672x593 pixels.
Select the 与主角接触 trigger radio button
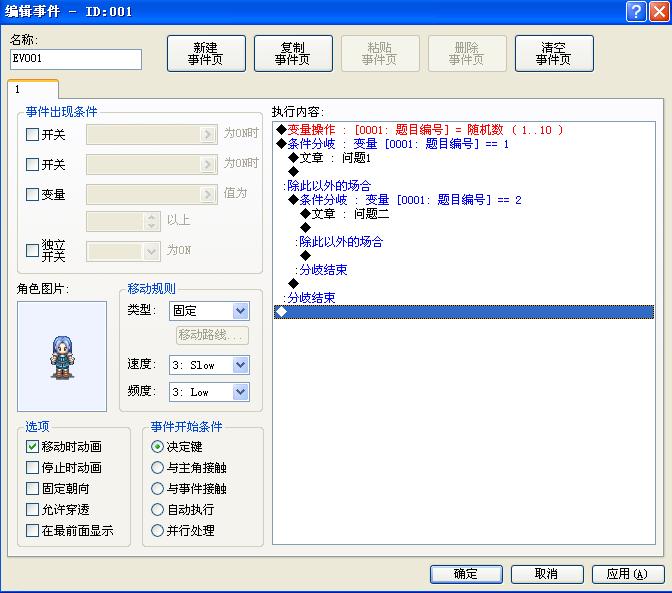[157, 467]
